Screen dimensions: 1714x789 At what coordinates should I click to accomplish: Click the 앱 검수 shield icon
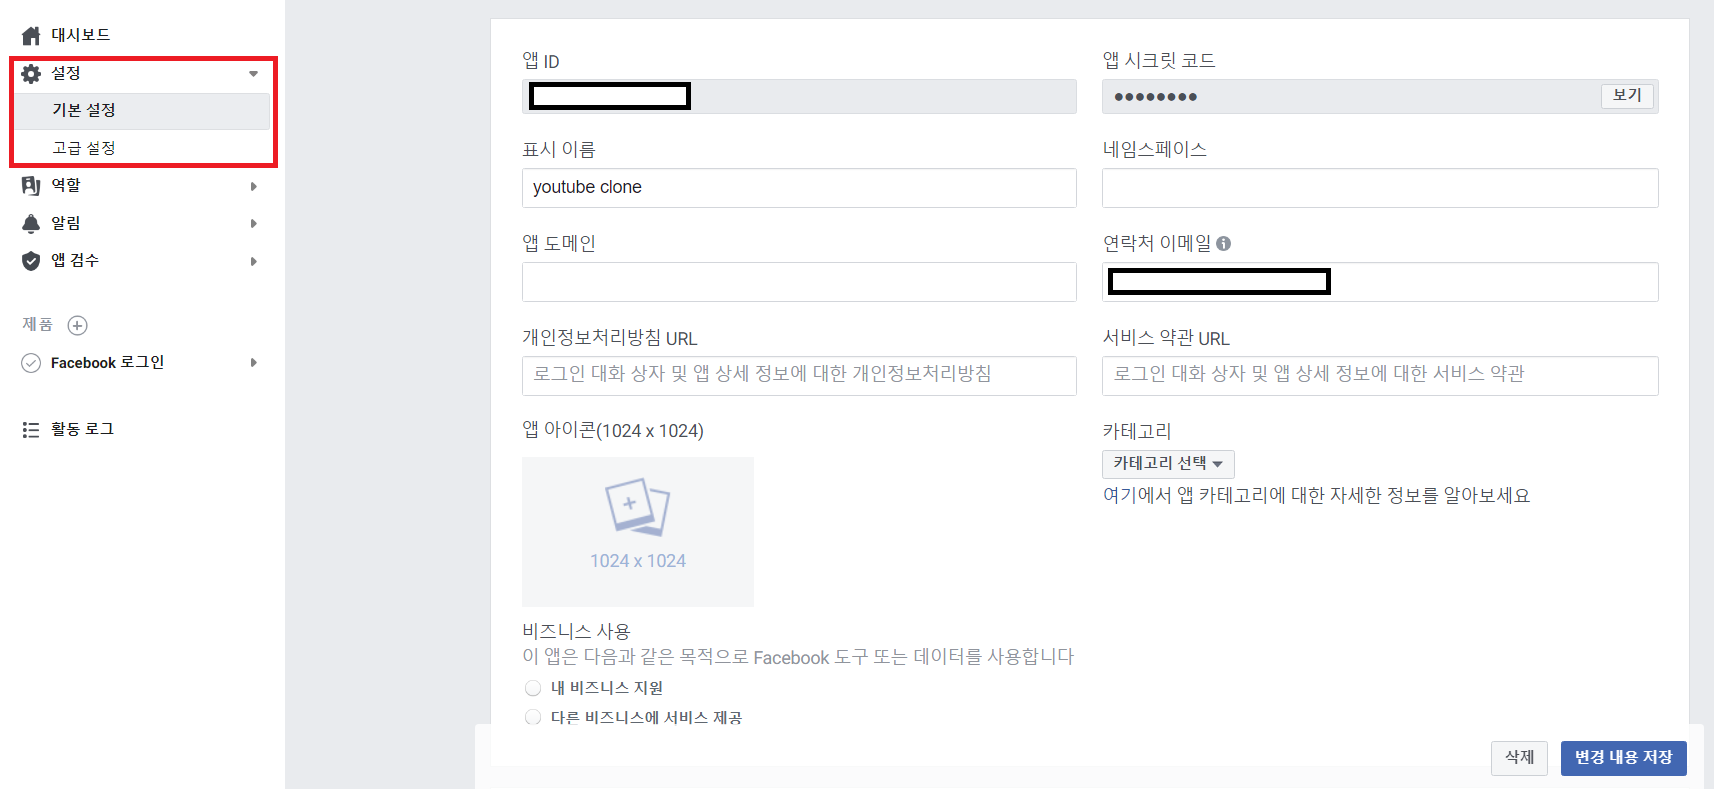31,261
